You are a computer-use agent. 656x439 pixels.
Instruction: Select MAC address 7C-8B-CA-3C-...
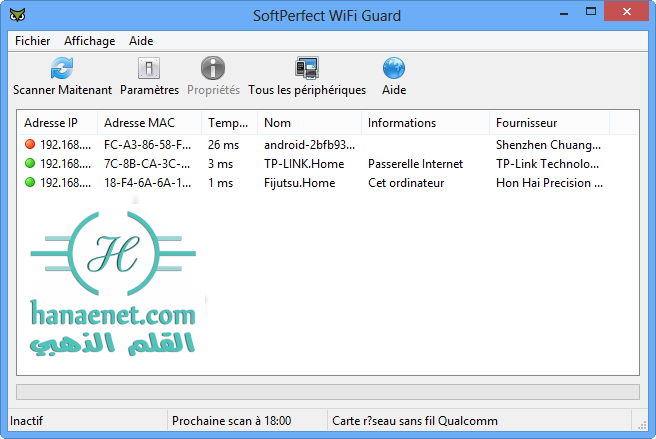(147, 164)
